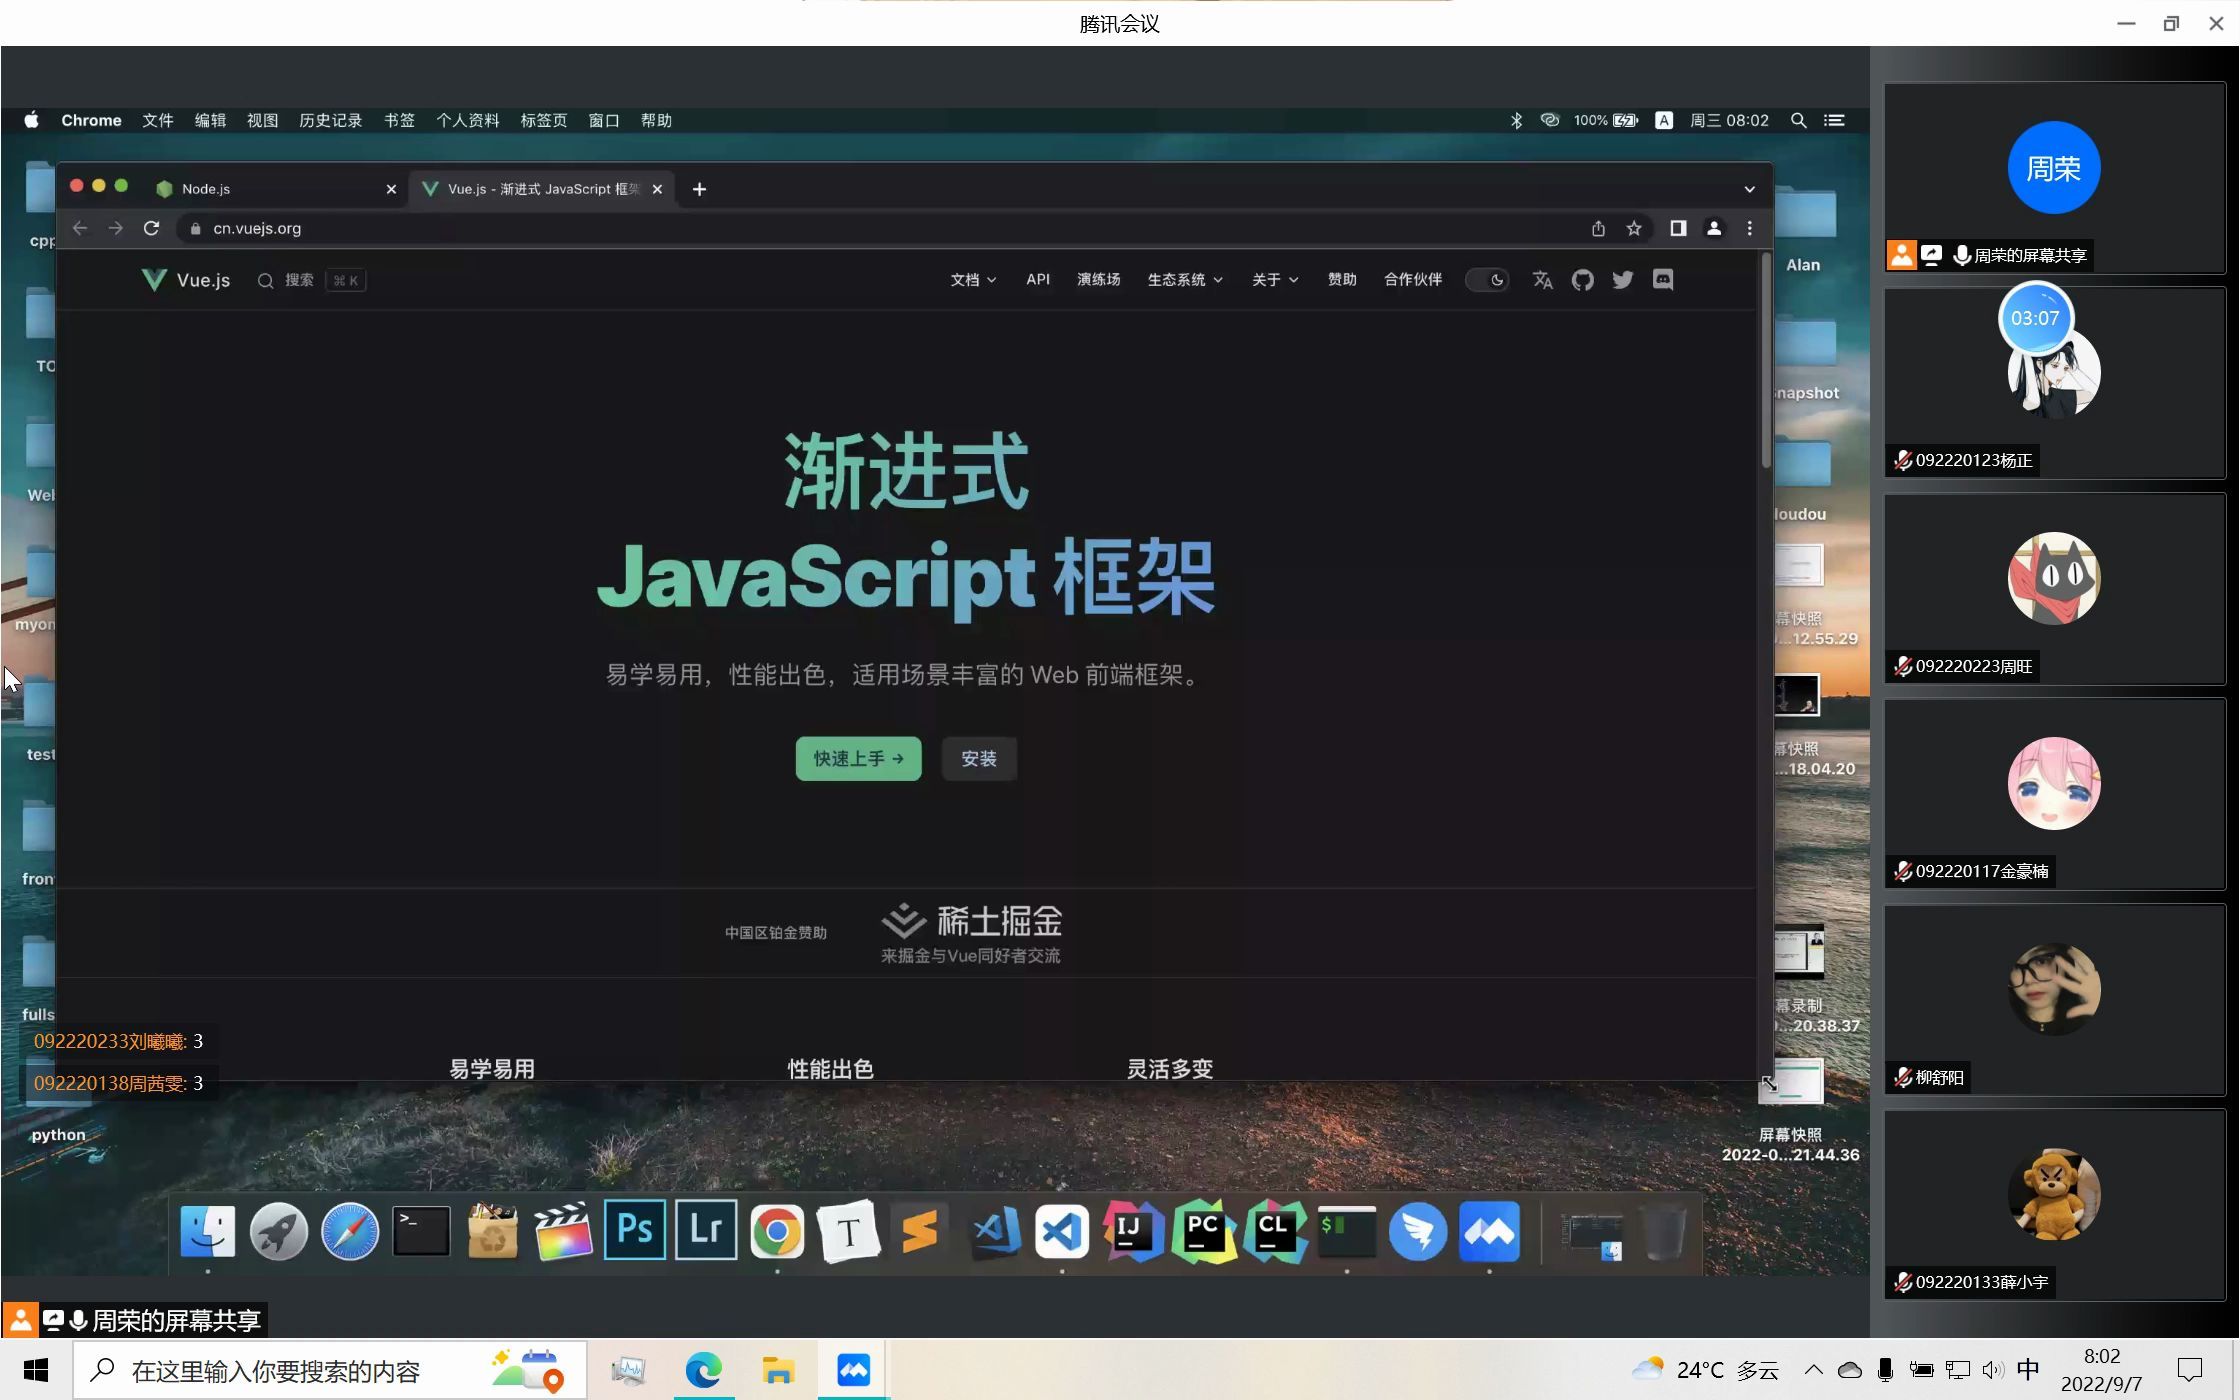Open Typora in the dock
Screen dimensions: 2240x1400
848,1231
